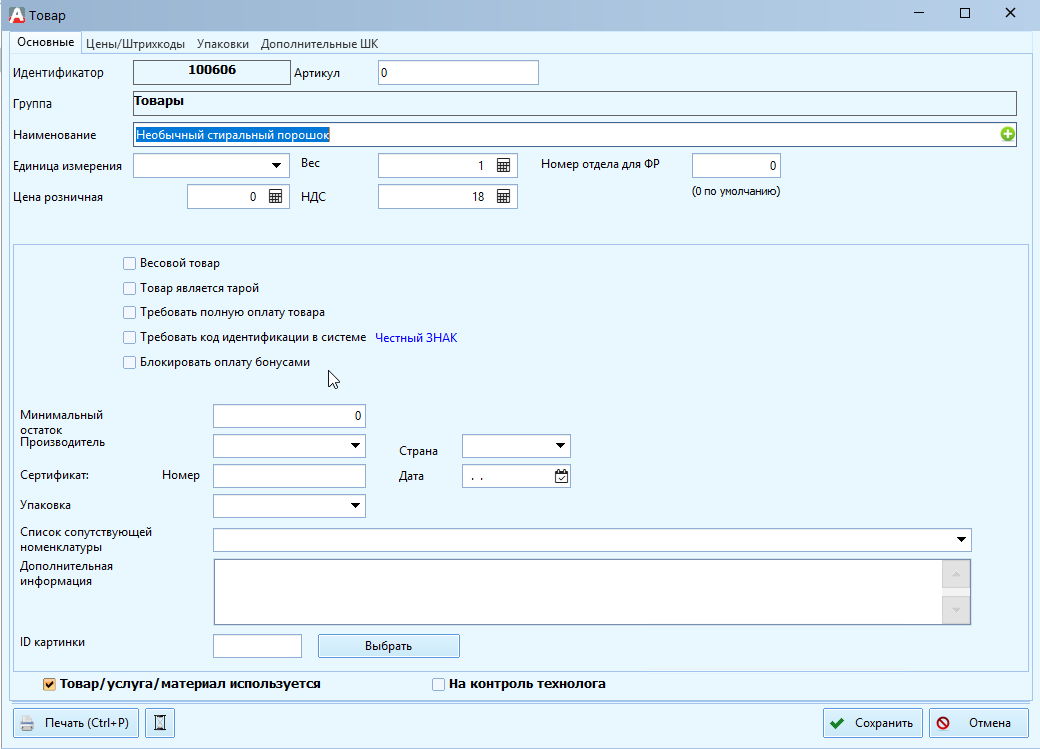Viewport: 1040px width, 749px height.
Task: Open calendar picker in Дата field
Action: tap(561, 476)
